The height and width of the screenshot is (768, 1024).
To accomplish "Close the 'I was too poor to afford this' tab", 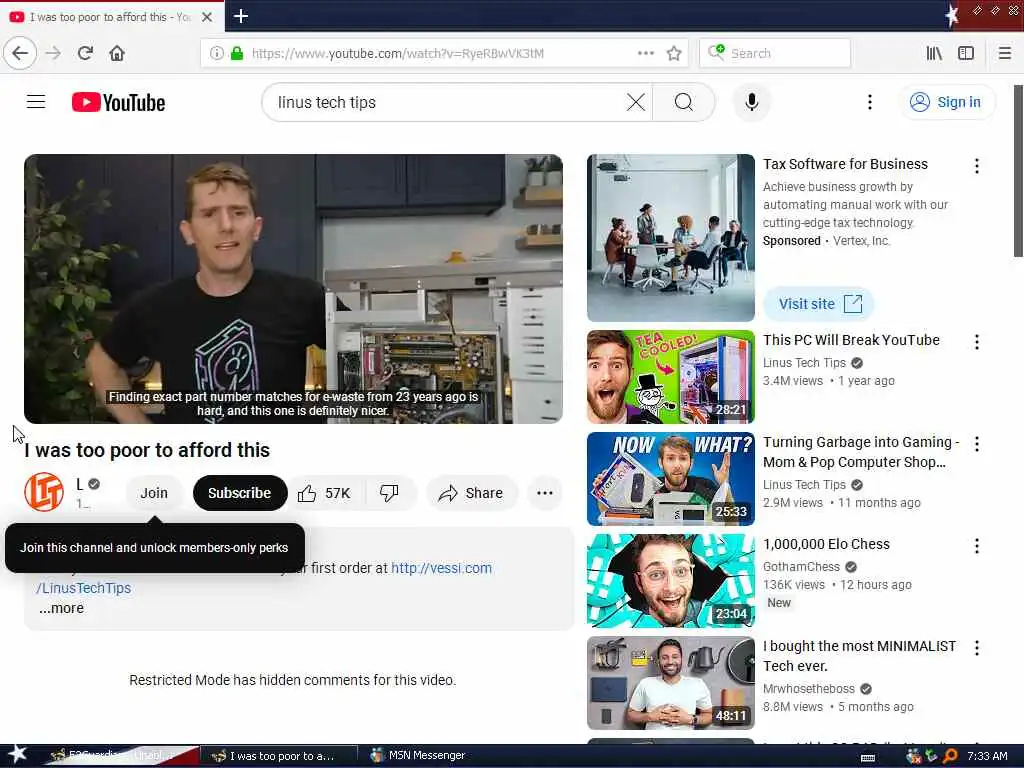I will [207, 17].
